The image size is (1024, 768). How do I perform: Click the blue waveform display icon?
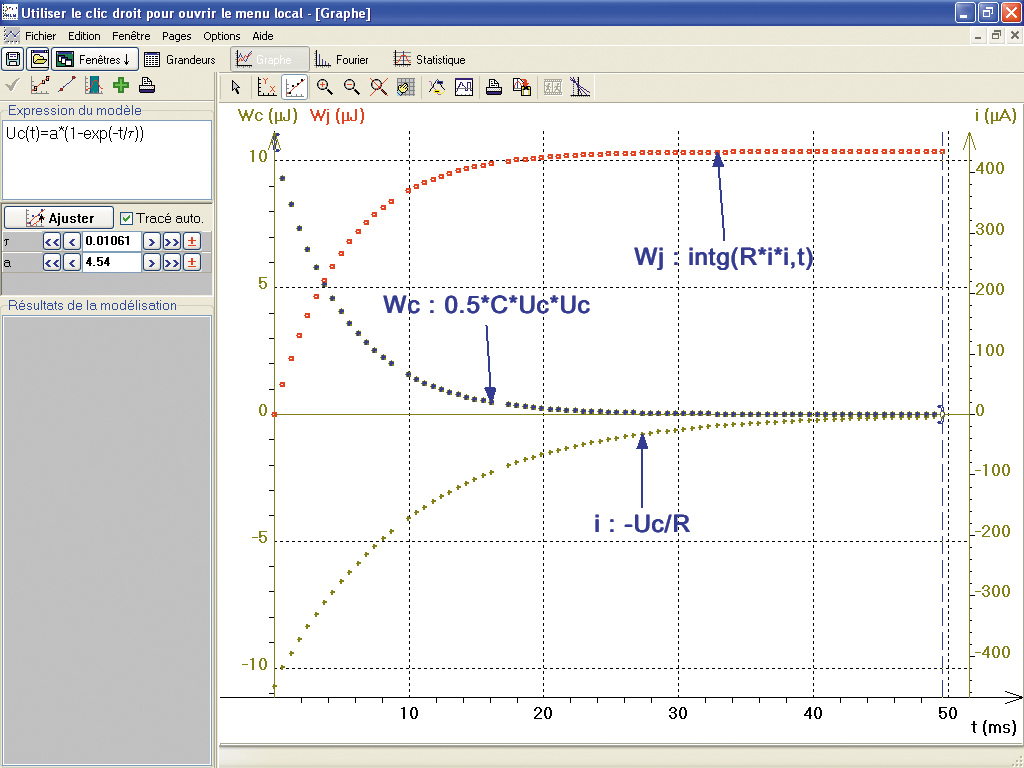point(464,87)
